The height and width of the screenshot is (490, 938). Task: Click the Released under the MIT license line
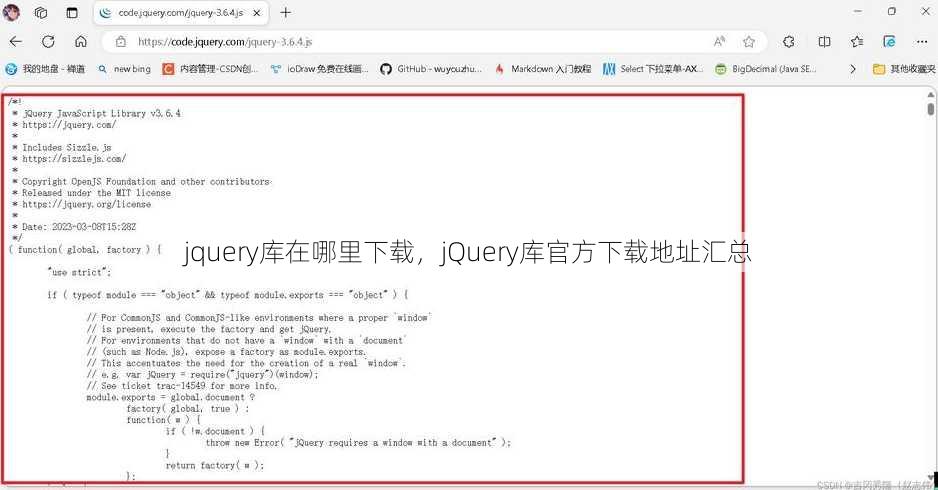(96, 193)
